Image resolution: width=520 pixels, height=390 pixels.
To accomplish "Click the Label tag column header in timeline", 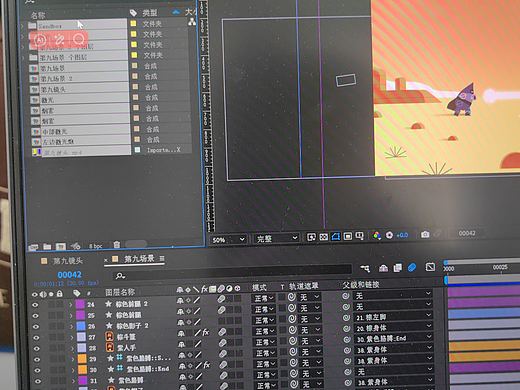I will pyautogui.click(x=77, y=293).
